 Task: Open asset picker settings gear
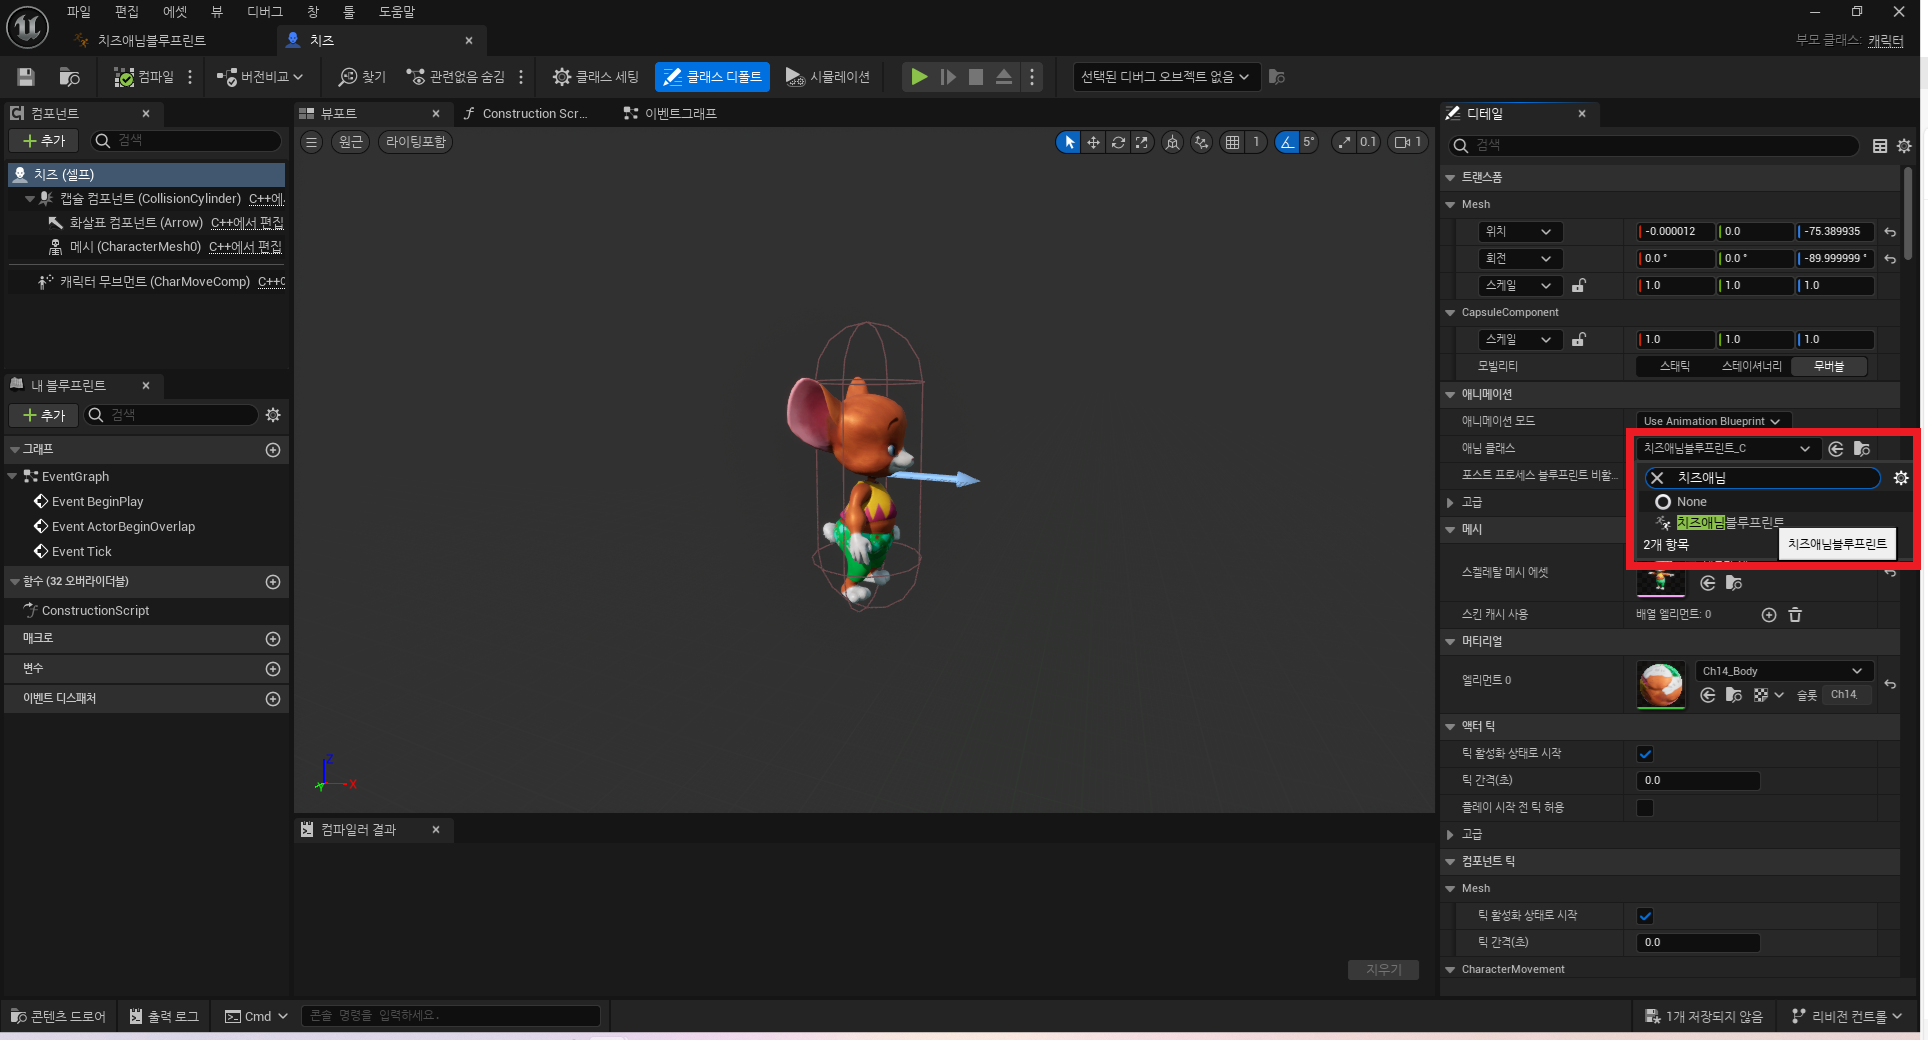[1901, 478]
